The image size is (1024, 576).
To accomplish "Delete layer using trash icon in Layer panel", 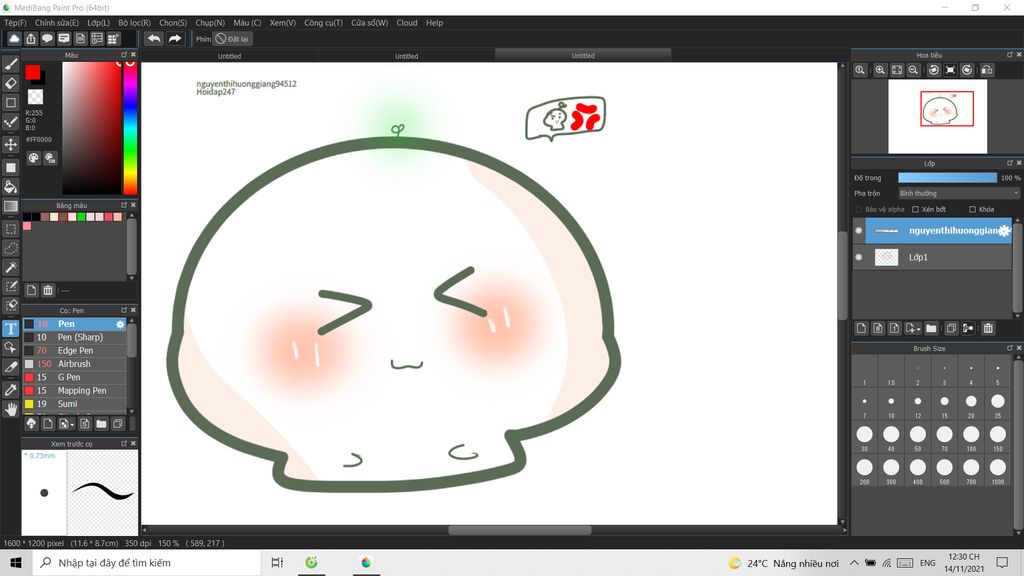I will point(988,328).
